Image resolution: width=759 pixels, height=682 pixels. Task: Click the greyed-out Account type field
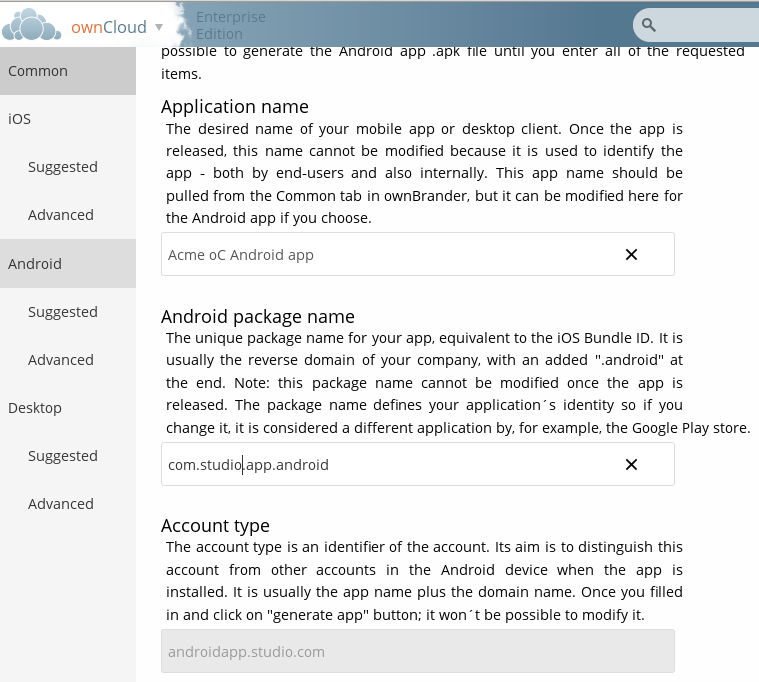pyautogui.click(x=417, y=651)
